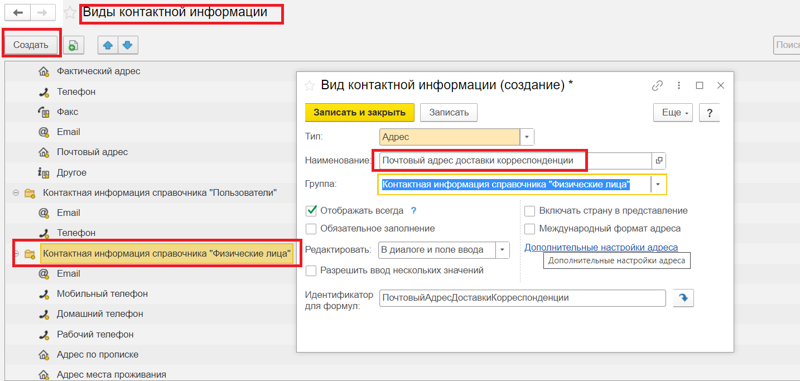Click the folder icon of the "Пользователи" group
The height and width of the screenshot is (381, 800).
pos(30,193)
